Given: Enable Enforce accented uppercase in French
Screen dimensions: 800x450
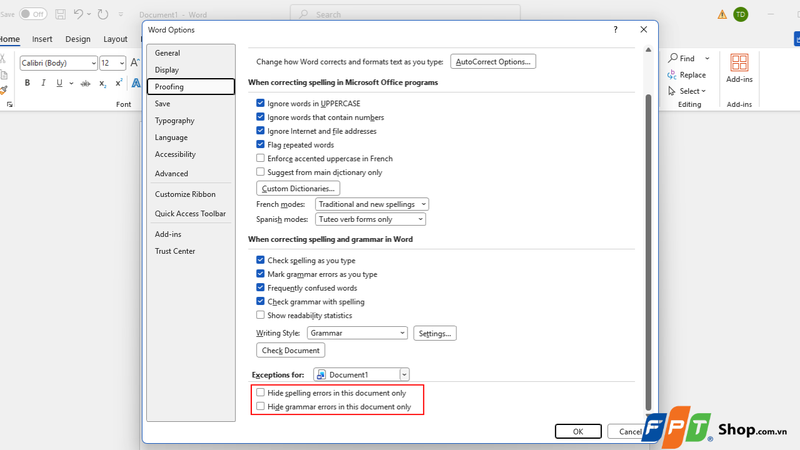Looking at the screenshot, I should (260, 158).
